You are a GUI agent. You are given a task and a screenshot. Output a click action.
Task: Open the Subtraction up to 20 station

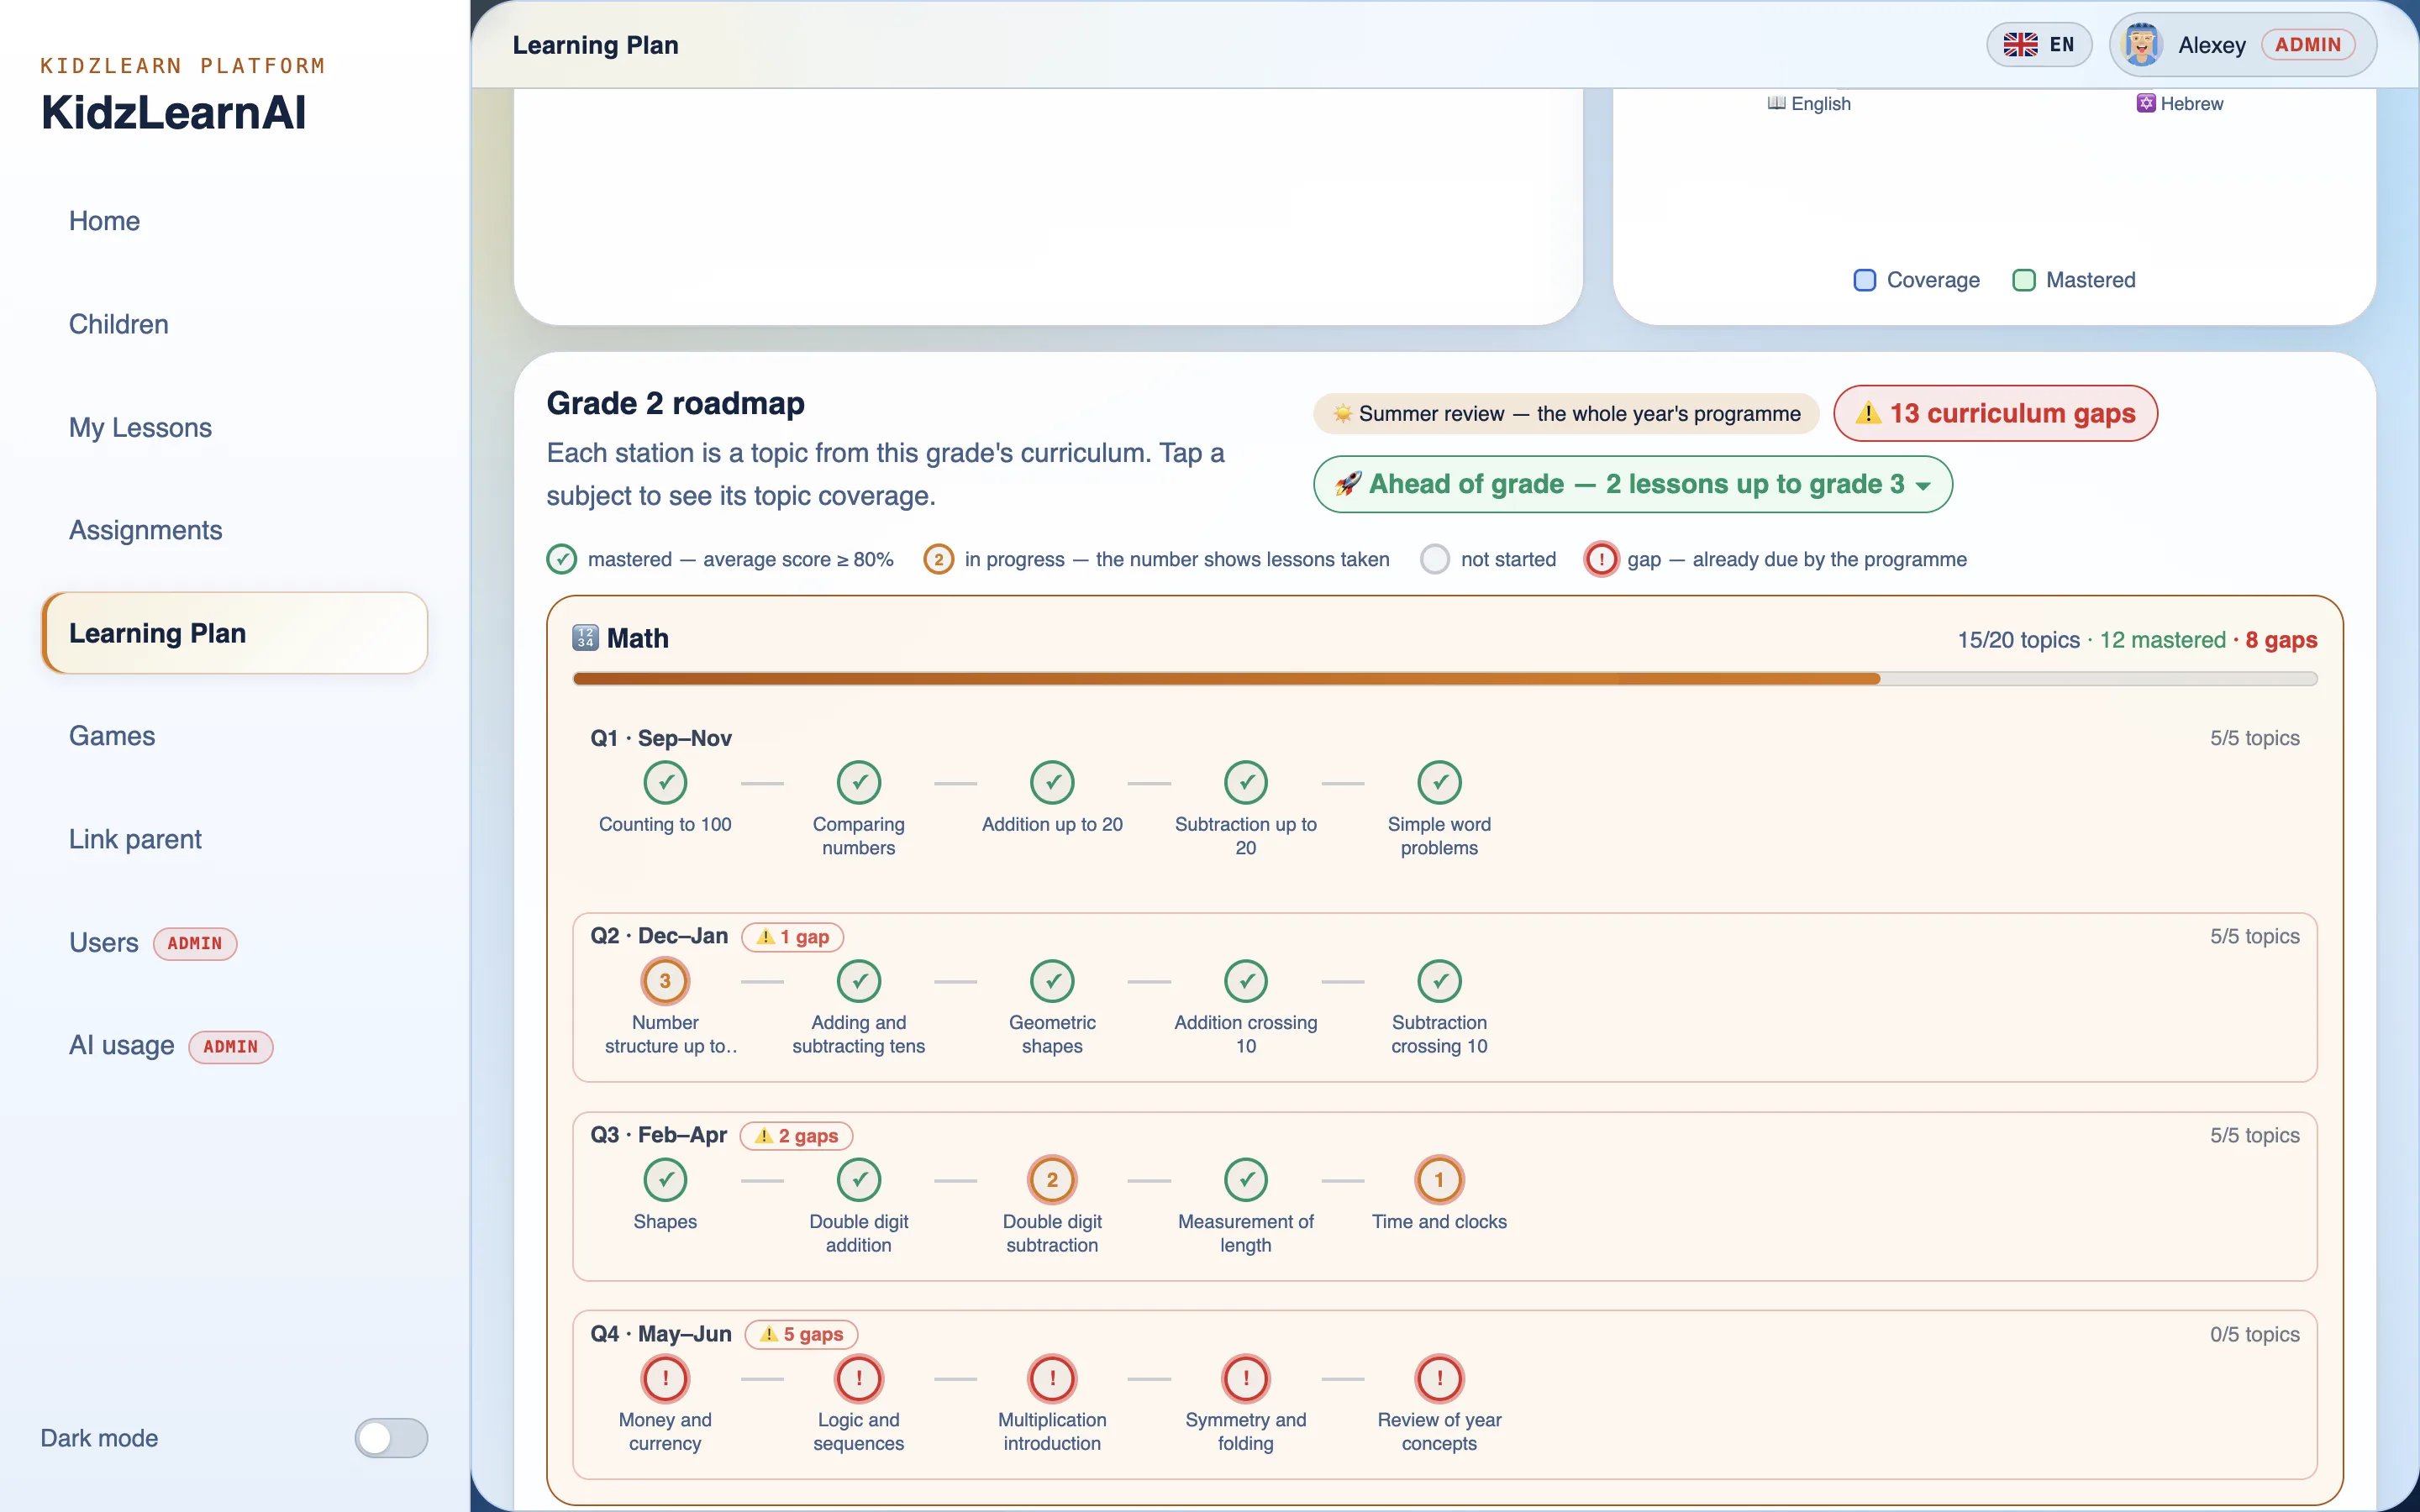[x=1246, y=783]
